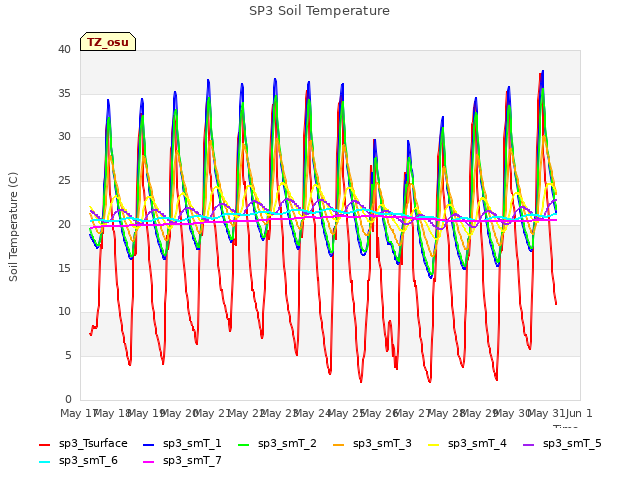Viewport: 640px width, 480px height.
Task: Click the blue sp3_smT_1 legend swatch
Action: 149,444
